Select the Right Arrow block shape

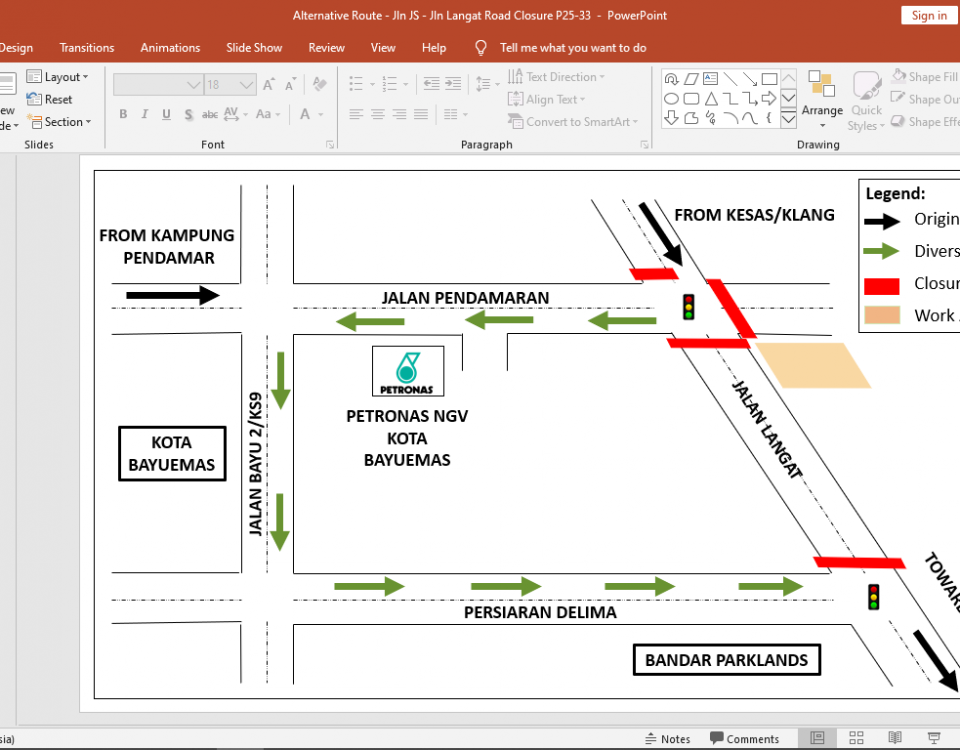pos(768,99)
